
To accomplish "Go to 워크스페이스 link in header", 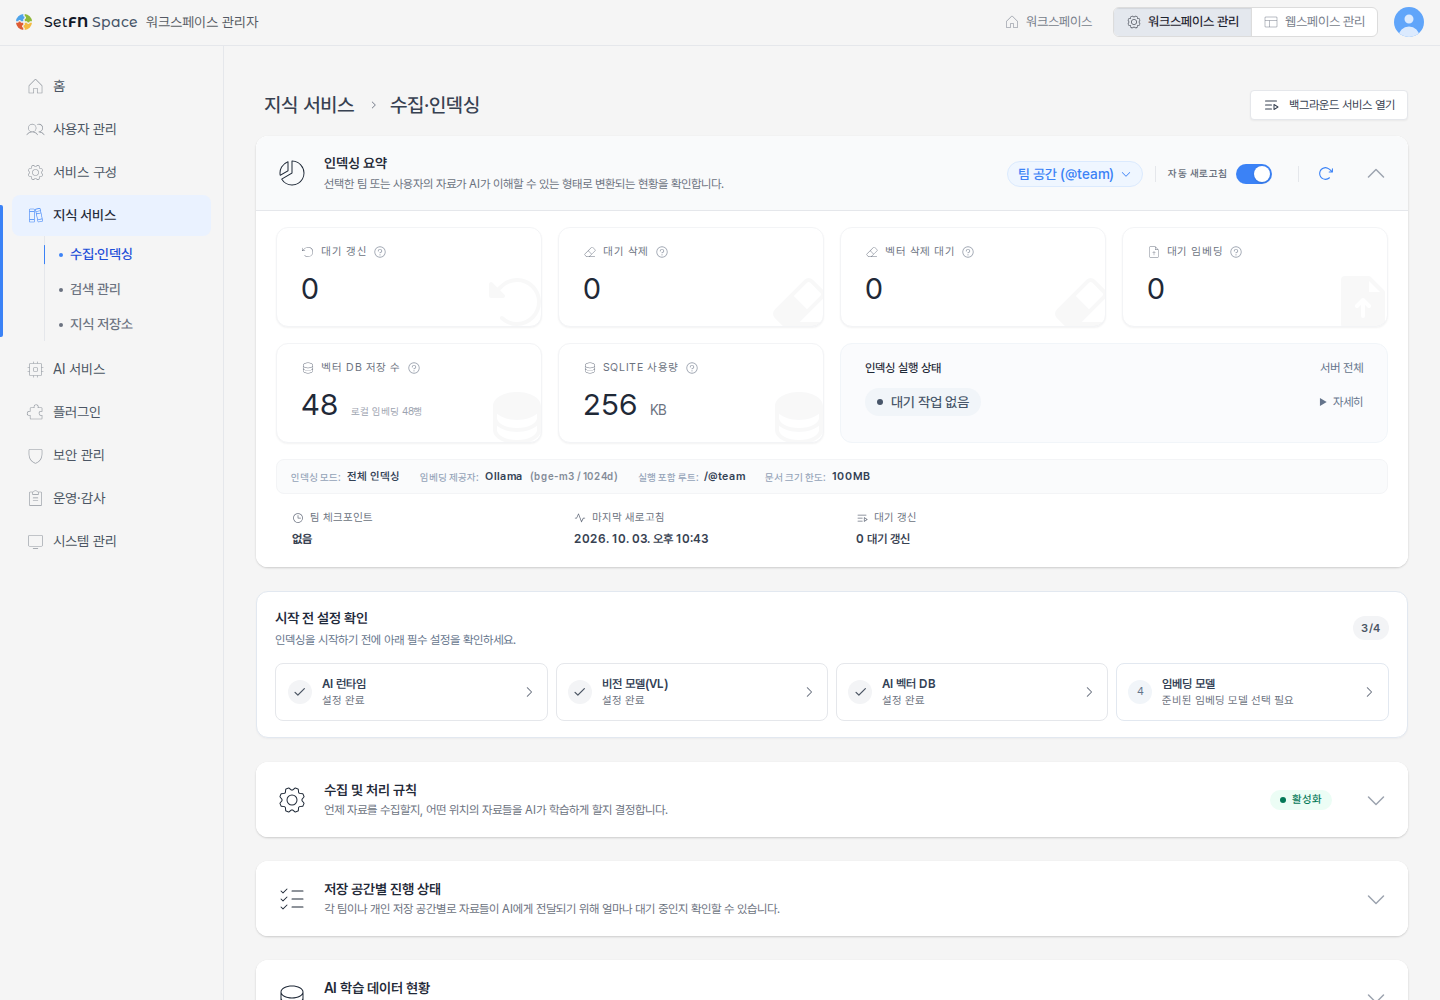I will coord(1048,22).
